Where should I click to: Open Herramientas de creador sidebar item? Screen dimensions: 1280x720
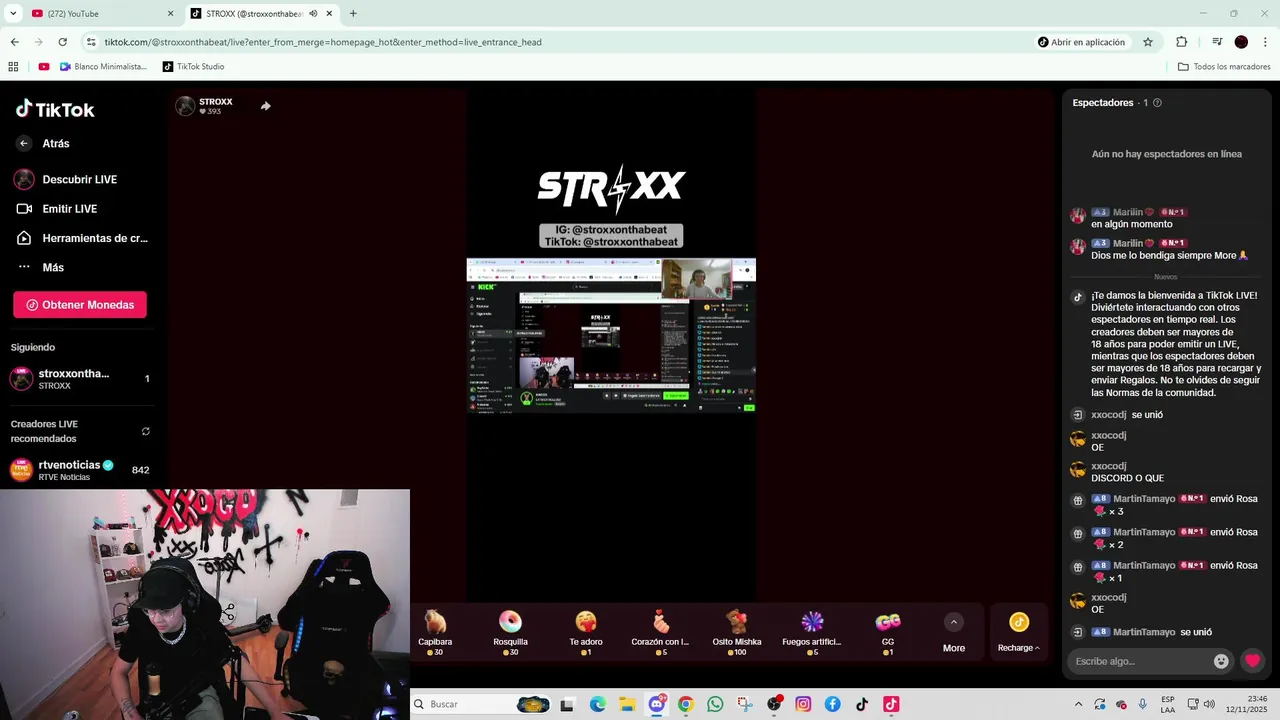point(80,238)
